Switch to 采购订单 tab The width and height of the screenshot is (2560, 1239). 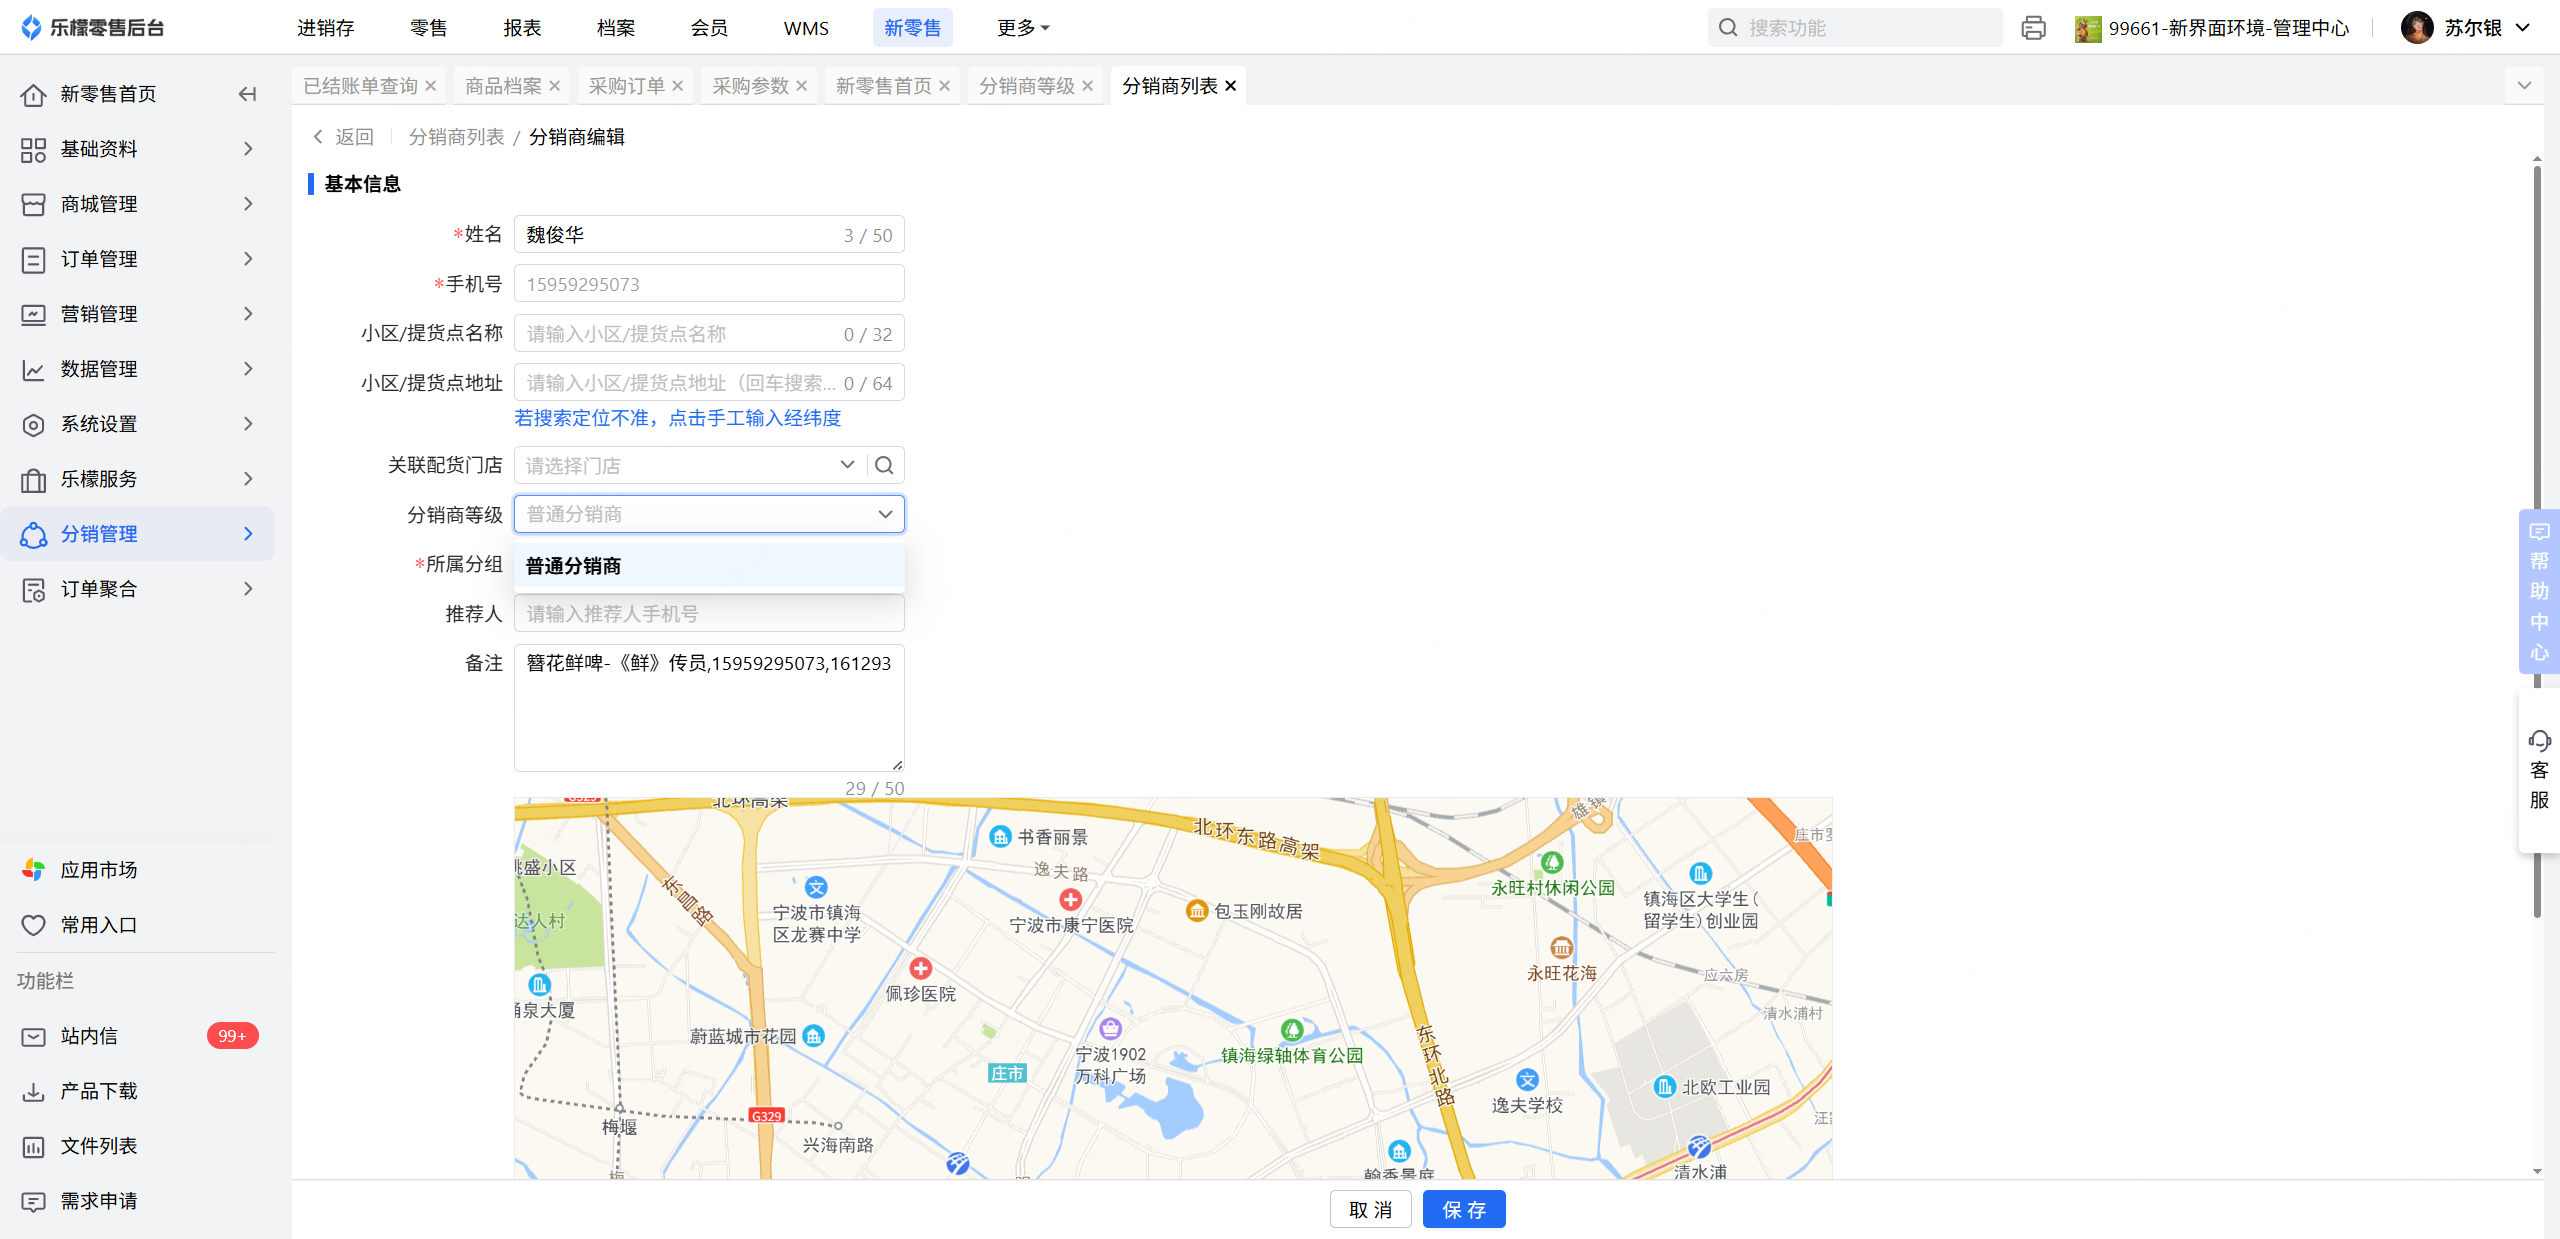point(626,86)
